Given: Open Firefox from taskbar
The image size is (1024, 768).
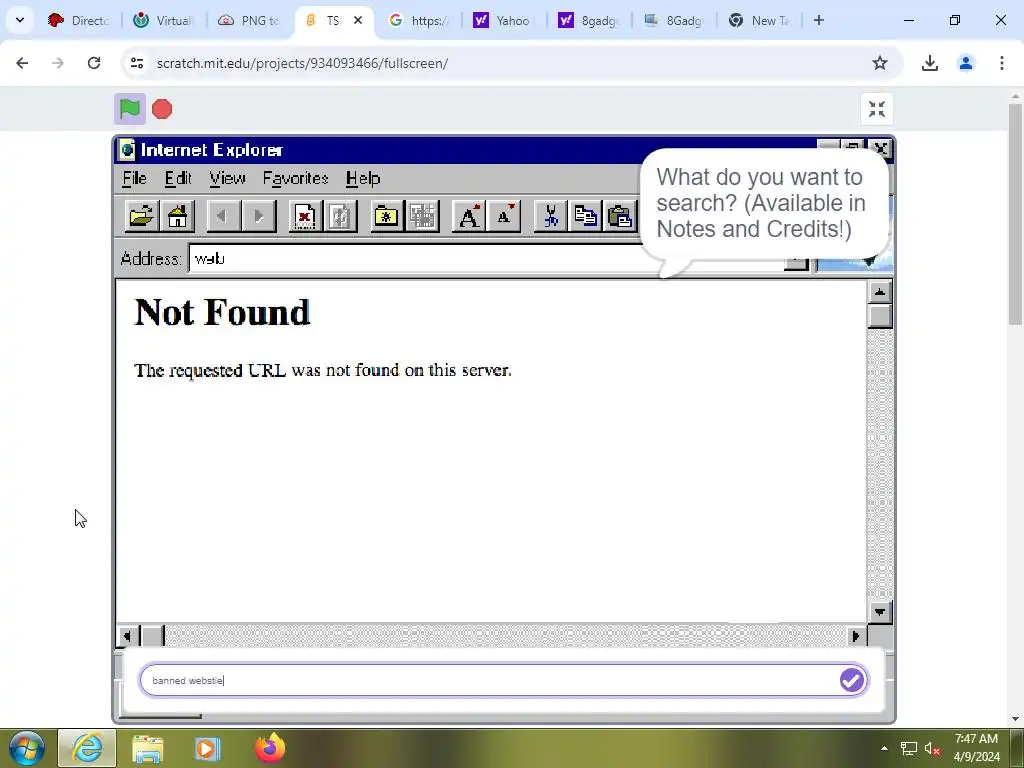Looking at the screenshot, I should 269,748.
